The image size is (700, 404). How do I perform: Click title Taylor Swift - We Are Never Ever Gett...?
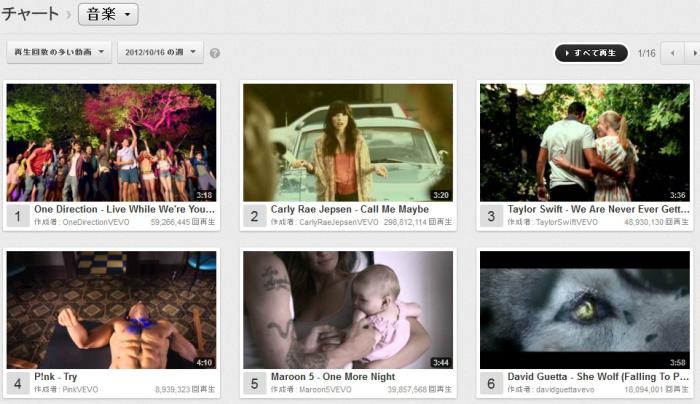[x=598, y=209]
